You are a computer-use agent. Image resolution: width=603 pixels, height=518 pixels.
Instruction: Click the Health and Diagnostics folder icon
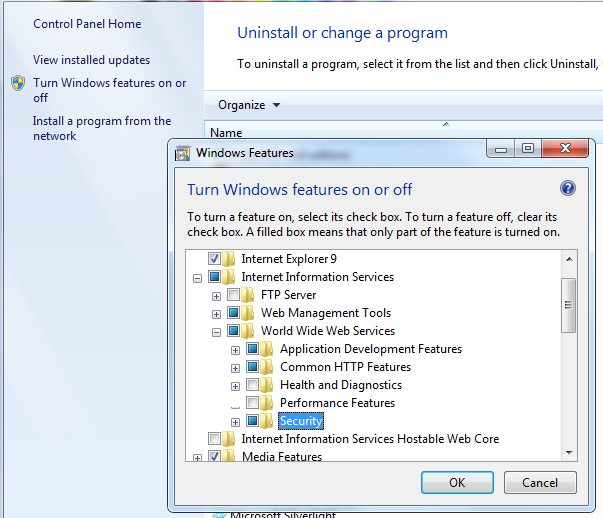coord(268,385)
